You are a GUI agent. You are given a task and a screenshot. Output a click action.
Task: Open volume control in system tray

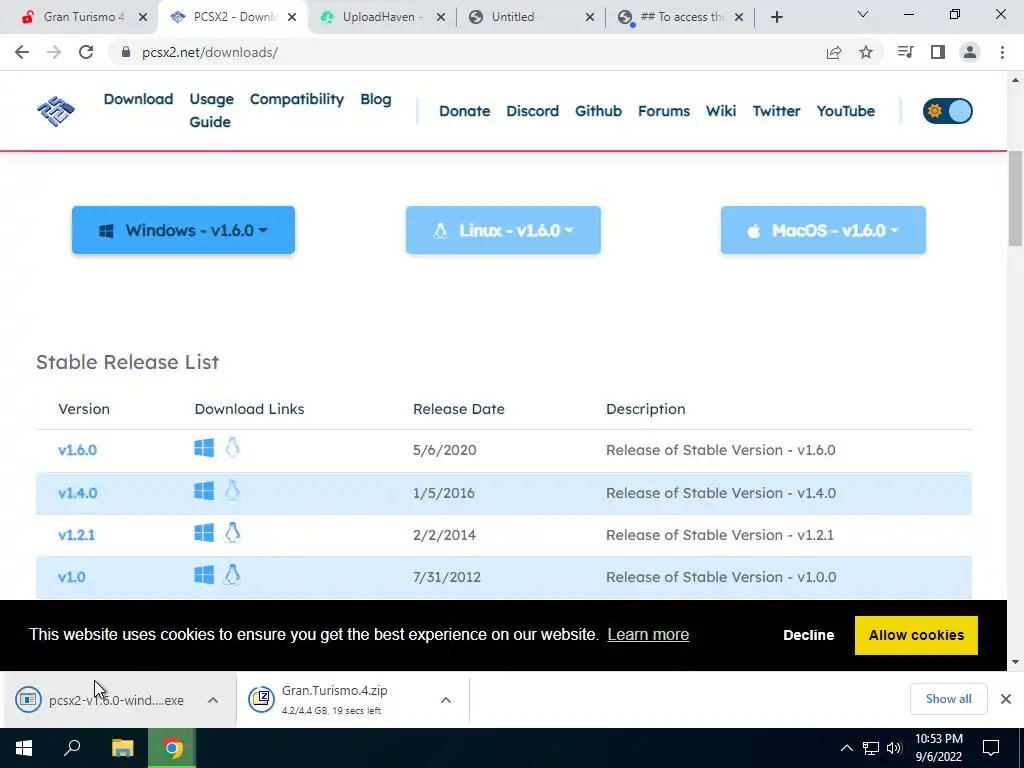[894, 748]
